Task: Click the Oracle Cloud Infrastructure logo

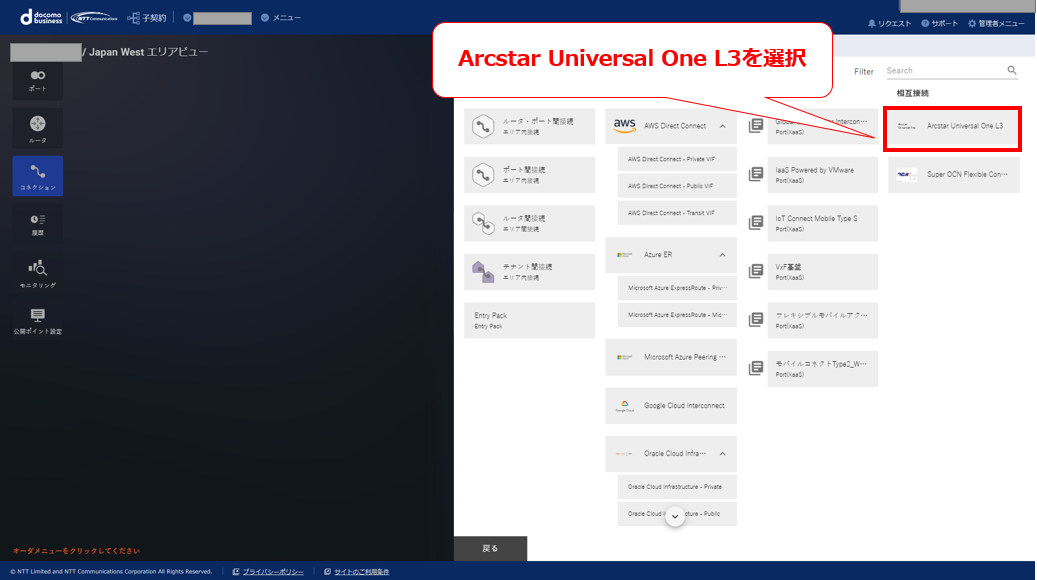Action: [x=624, y=454]
